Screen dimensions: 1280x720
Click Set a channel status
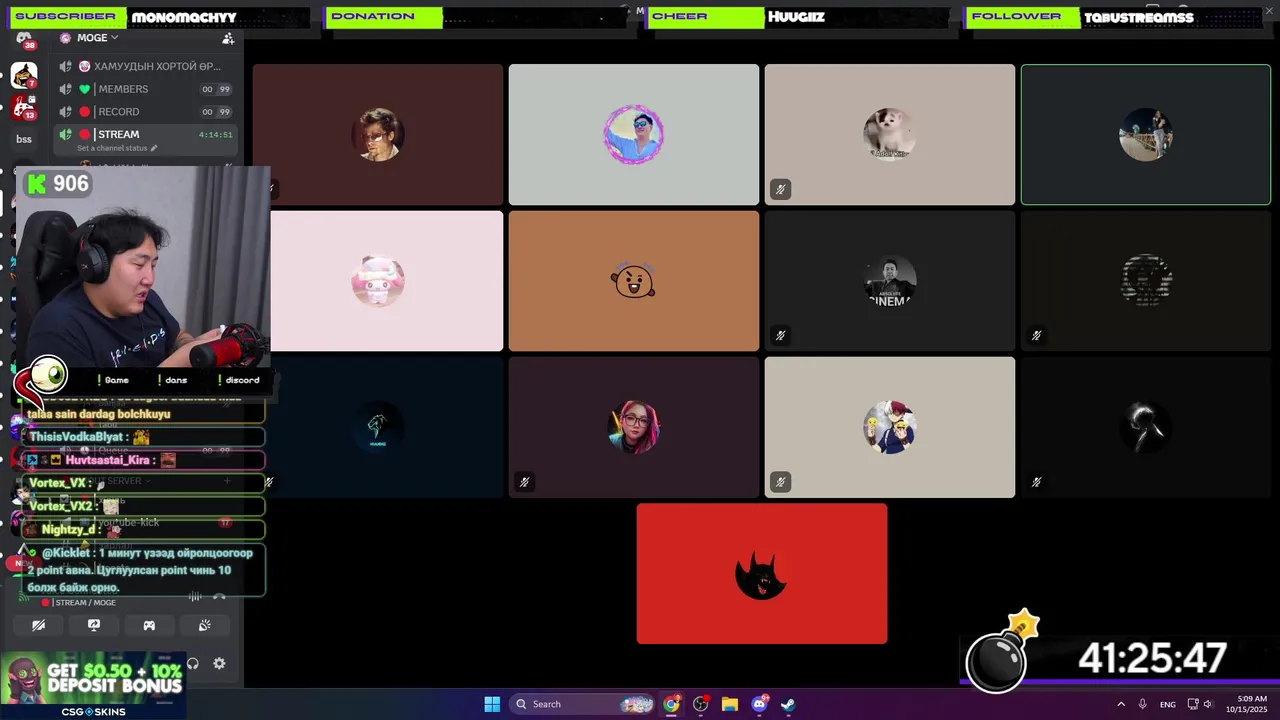coord(117,148)
